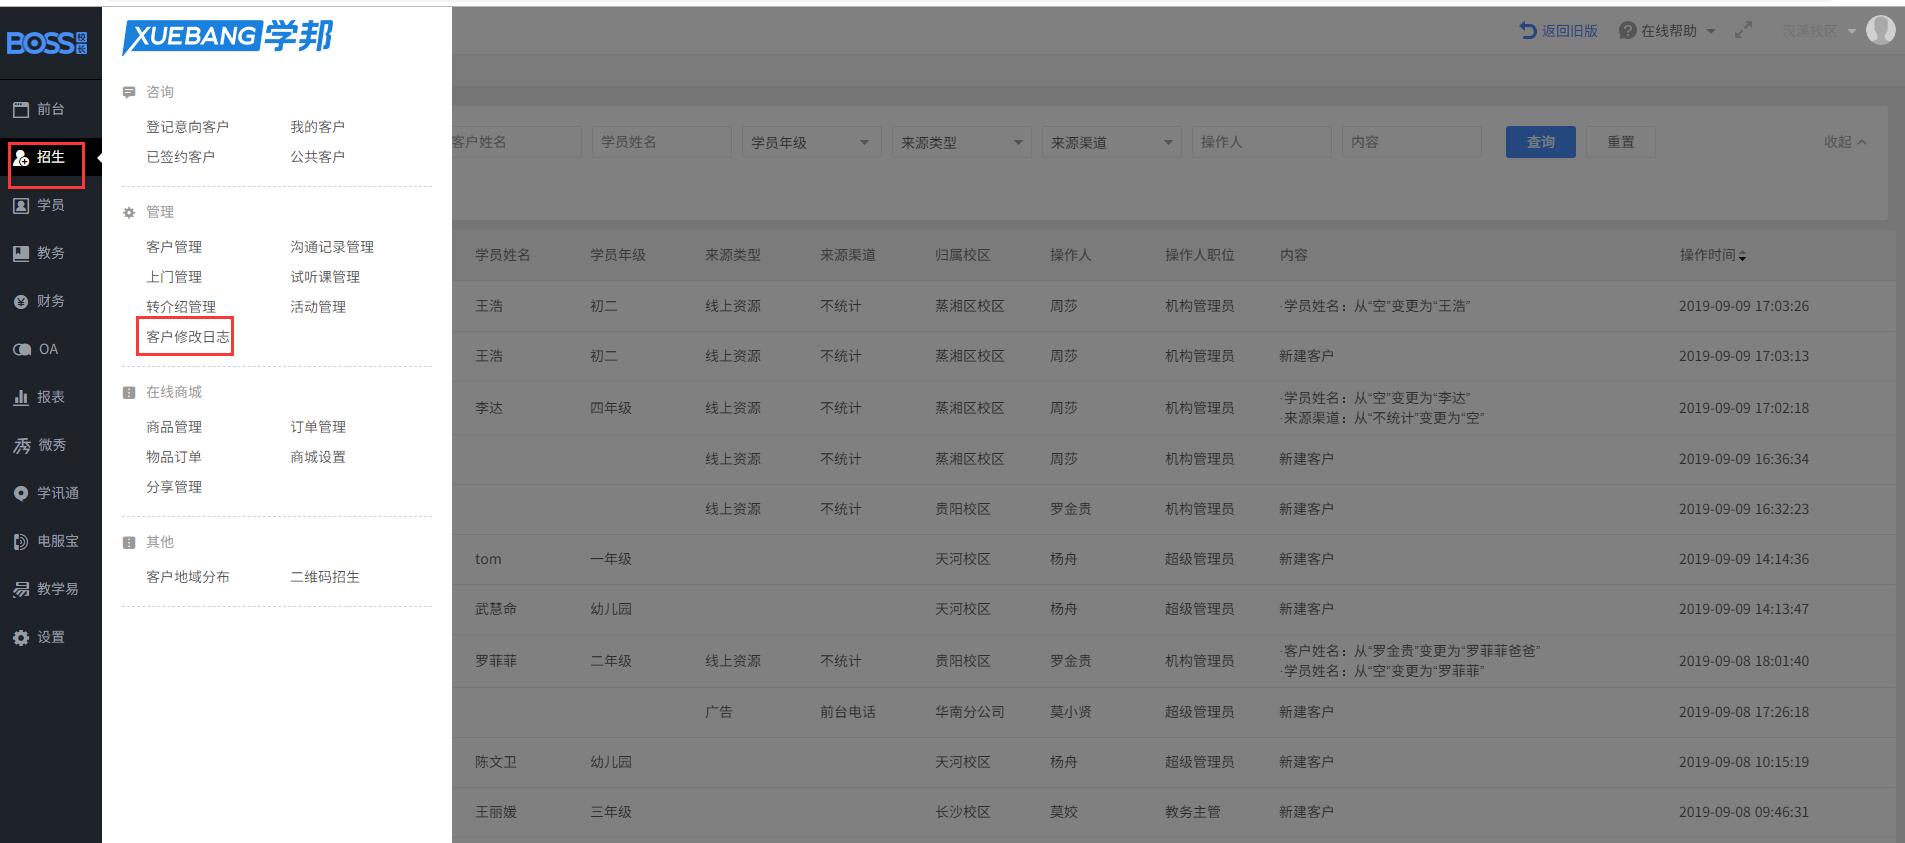Toggle the fullscreen expand icon
1905x843 pixels.
[x=1743, y=30]
